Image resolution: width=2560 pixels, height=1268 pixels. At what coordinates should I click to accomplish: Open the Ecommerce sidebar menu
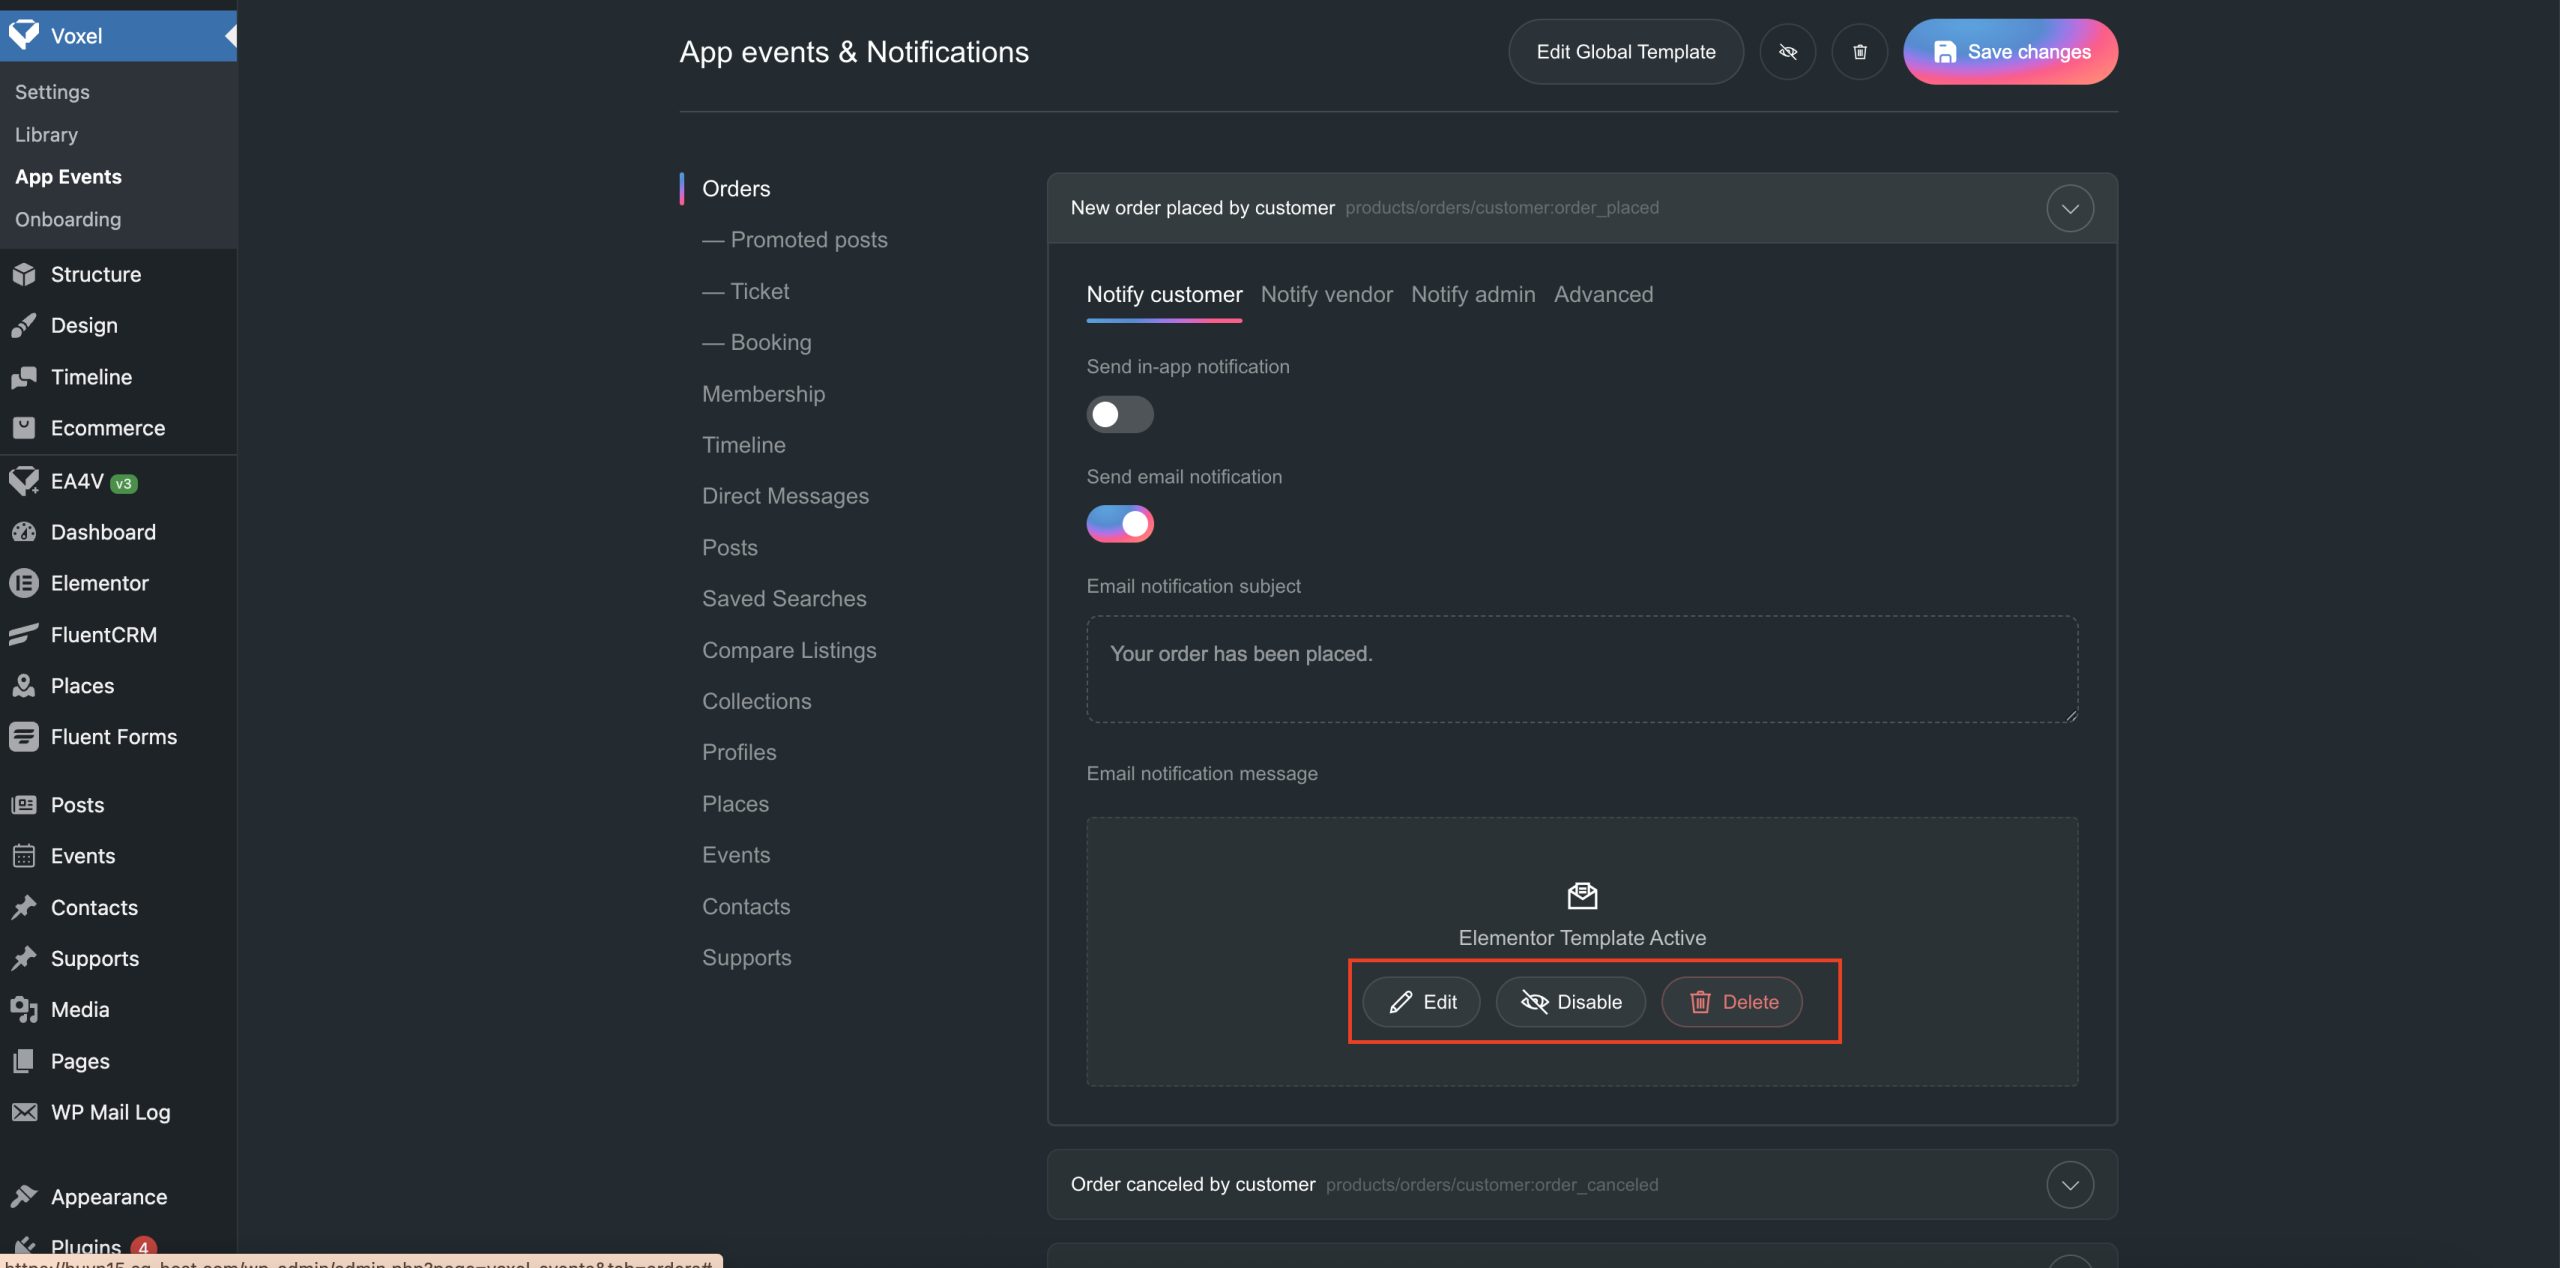click(107, 428)
